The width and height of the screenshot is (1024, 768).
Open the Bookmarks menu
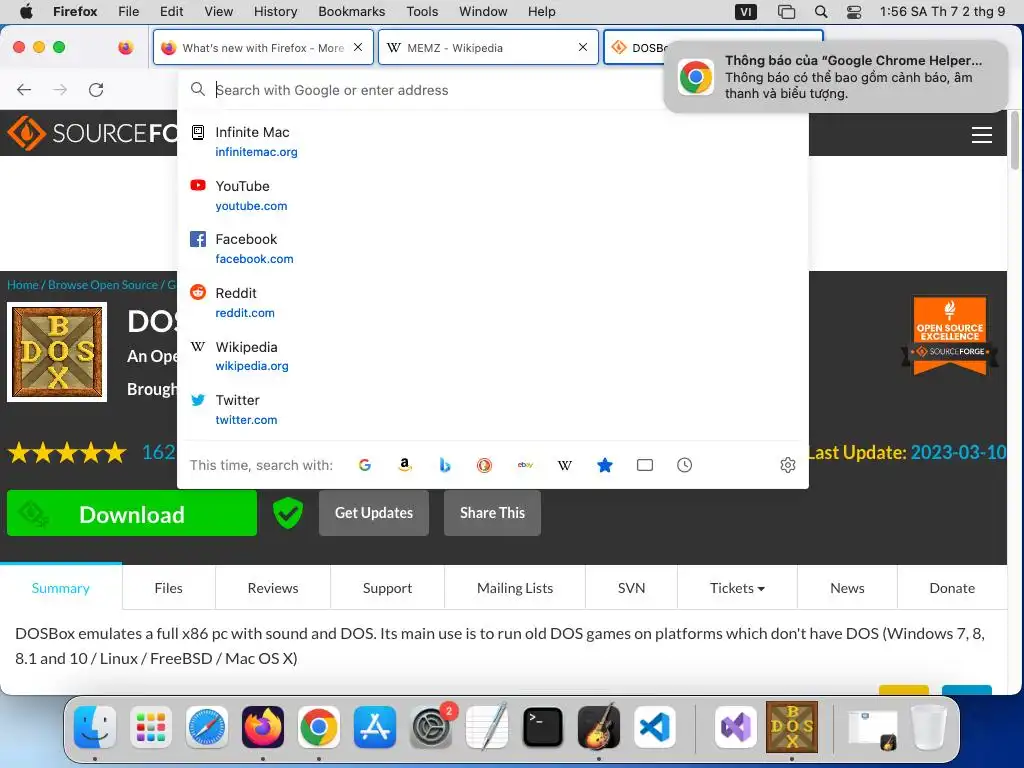click(351, 11)
